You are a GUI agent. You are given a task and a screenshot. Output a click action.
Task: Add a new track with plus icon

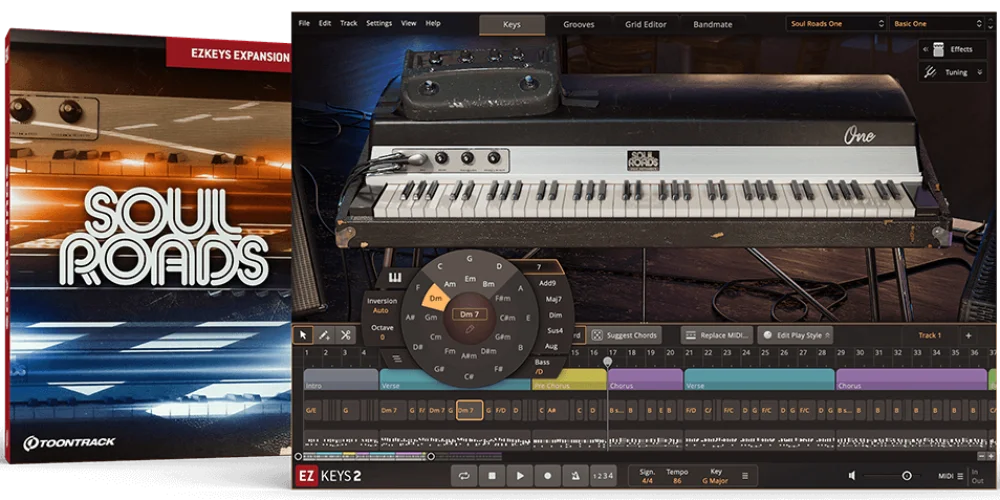[968, 335]
